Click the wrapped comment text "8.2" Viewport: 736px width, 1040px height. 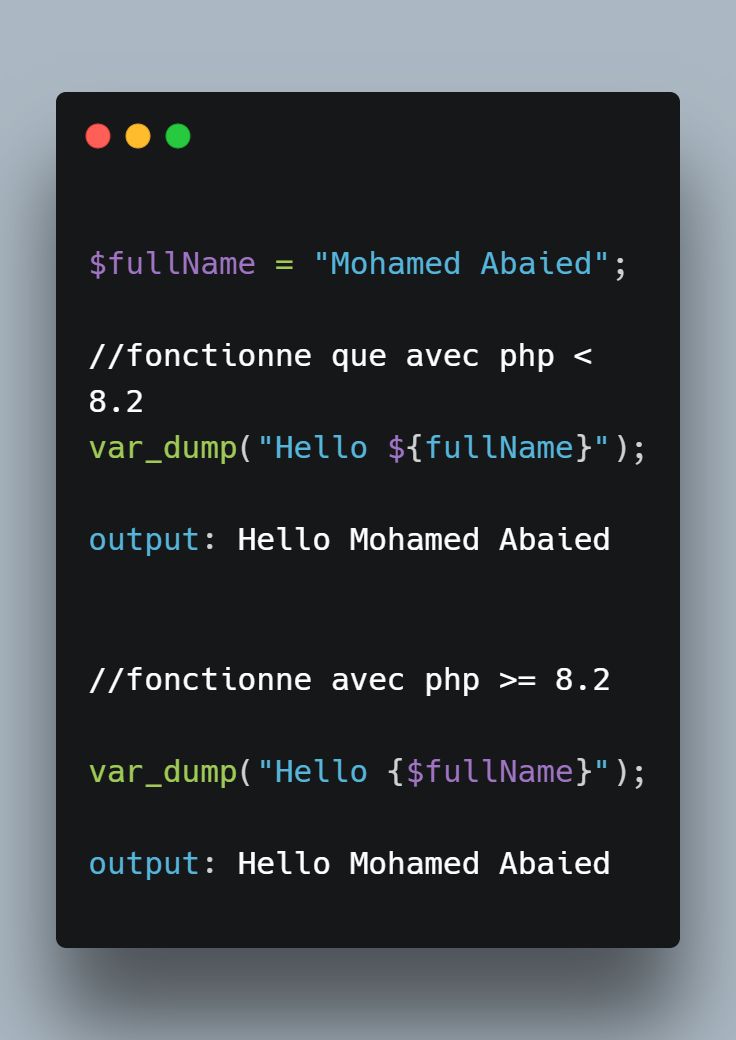(x=116, y=402)
